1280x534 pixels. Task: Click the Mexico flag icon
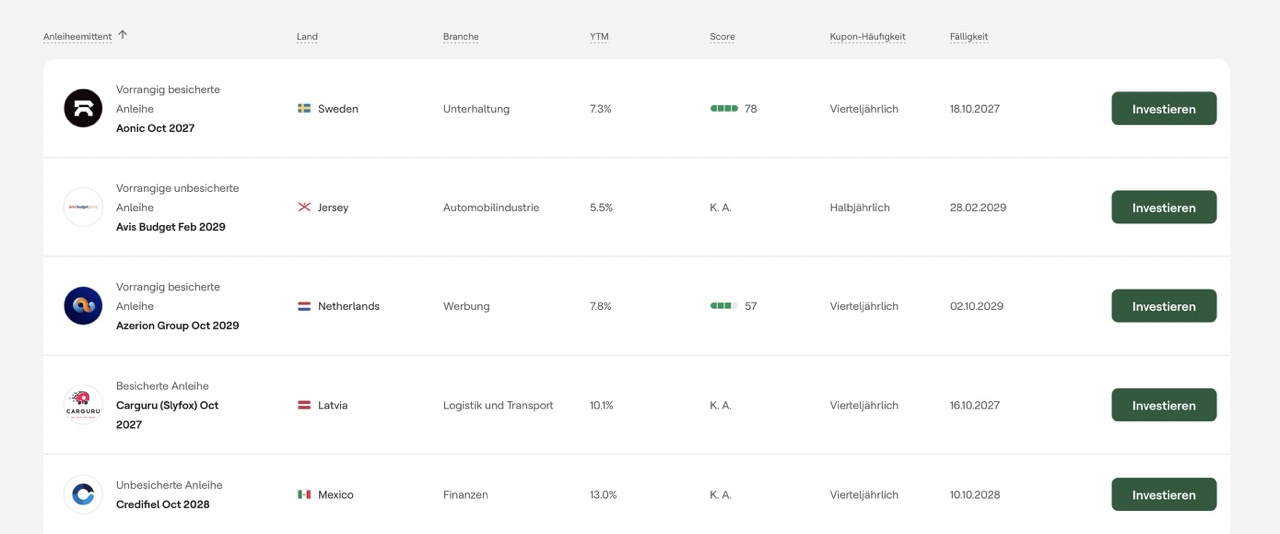pos(304,494)
